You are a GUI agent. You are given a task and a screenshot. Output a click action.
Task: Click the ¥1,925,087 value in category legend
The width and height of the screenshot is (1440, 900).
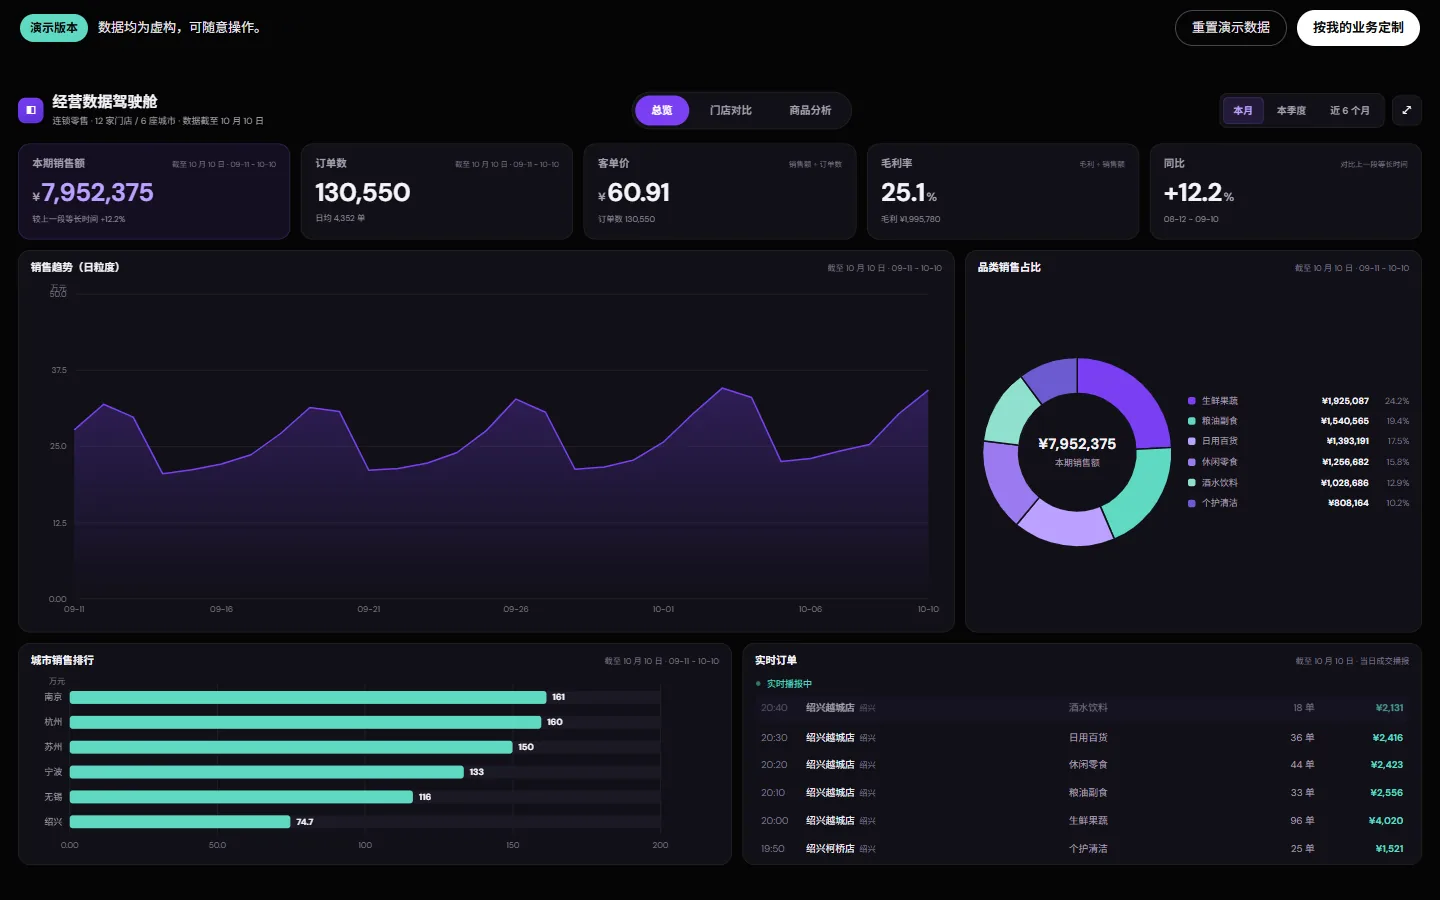click(1345, 401)
